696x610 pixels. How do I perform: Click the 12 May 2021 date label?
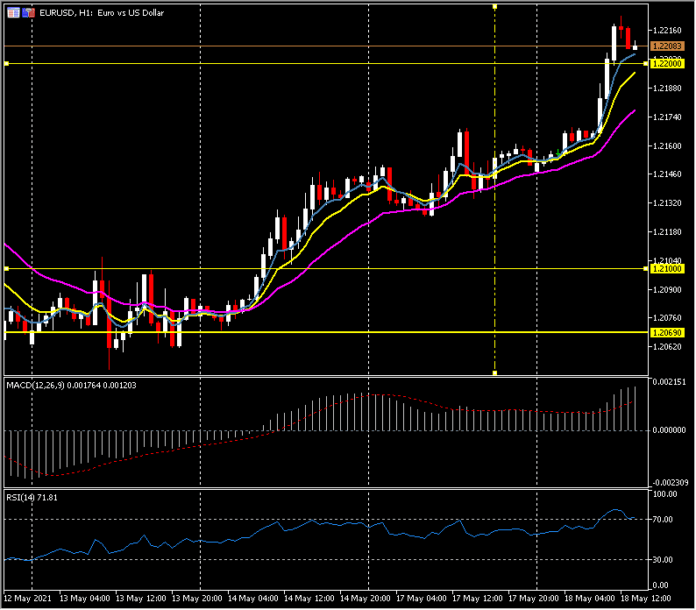(x=28, y=599)
